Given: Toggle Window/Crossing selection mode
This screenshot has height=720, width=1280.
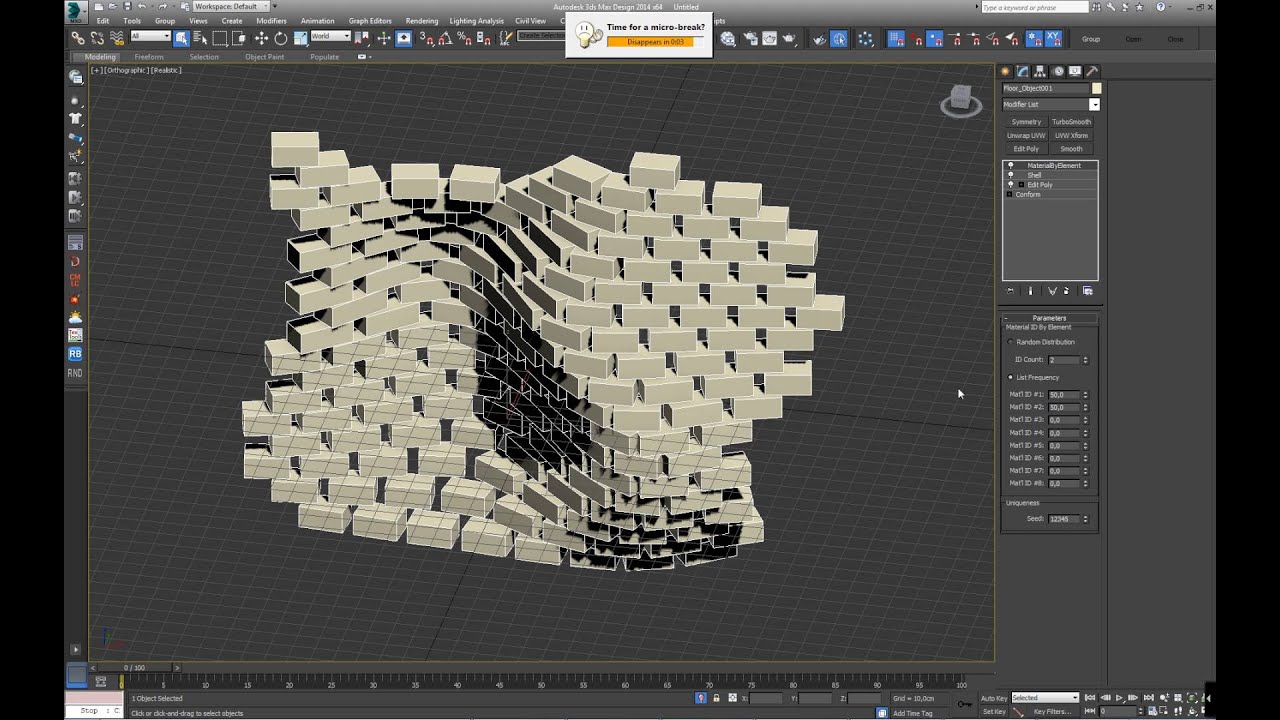Looking at the screenshot, I should click(239, 38).
